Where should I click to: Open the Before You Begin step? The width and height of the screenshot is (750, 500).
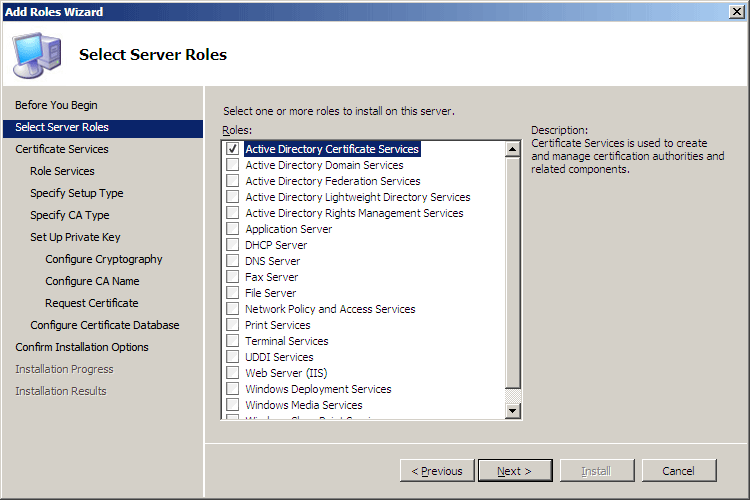pyautogui.click(x=56, y=105)
